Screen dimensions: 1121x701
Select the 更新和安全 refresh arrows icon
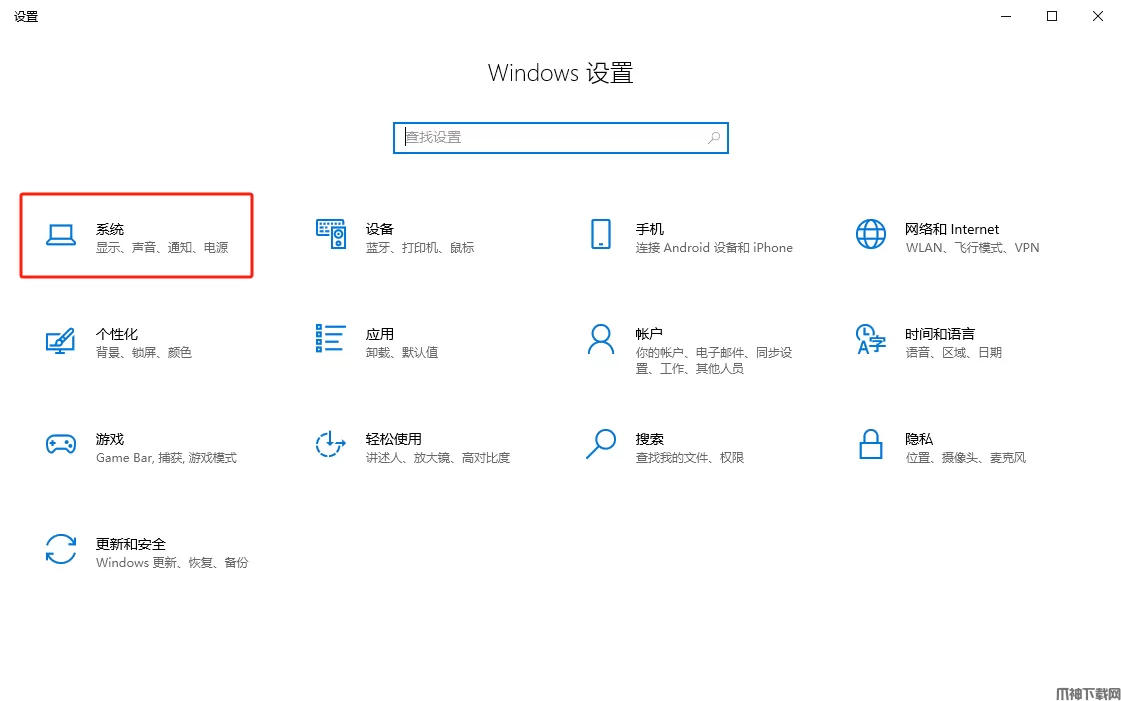[61, 550]
